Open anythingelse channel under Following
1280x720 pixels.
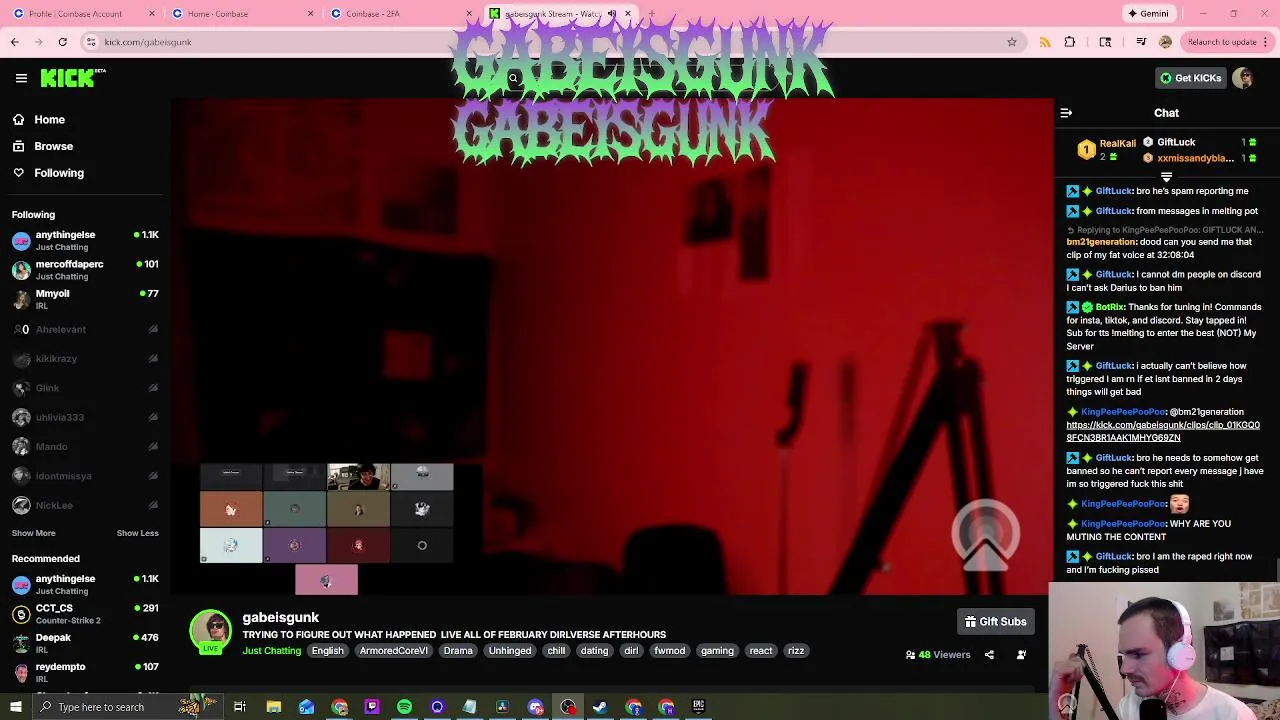85,241
